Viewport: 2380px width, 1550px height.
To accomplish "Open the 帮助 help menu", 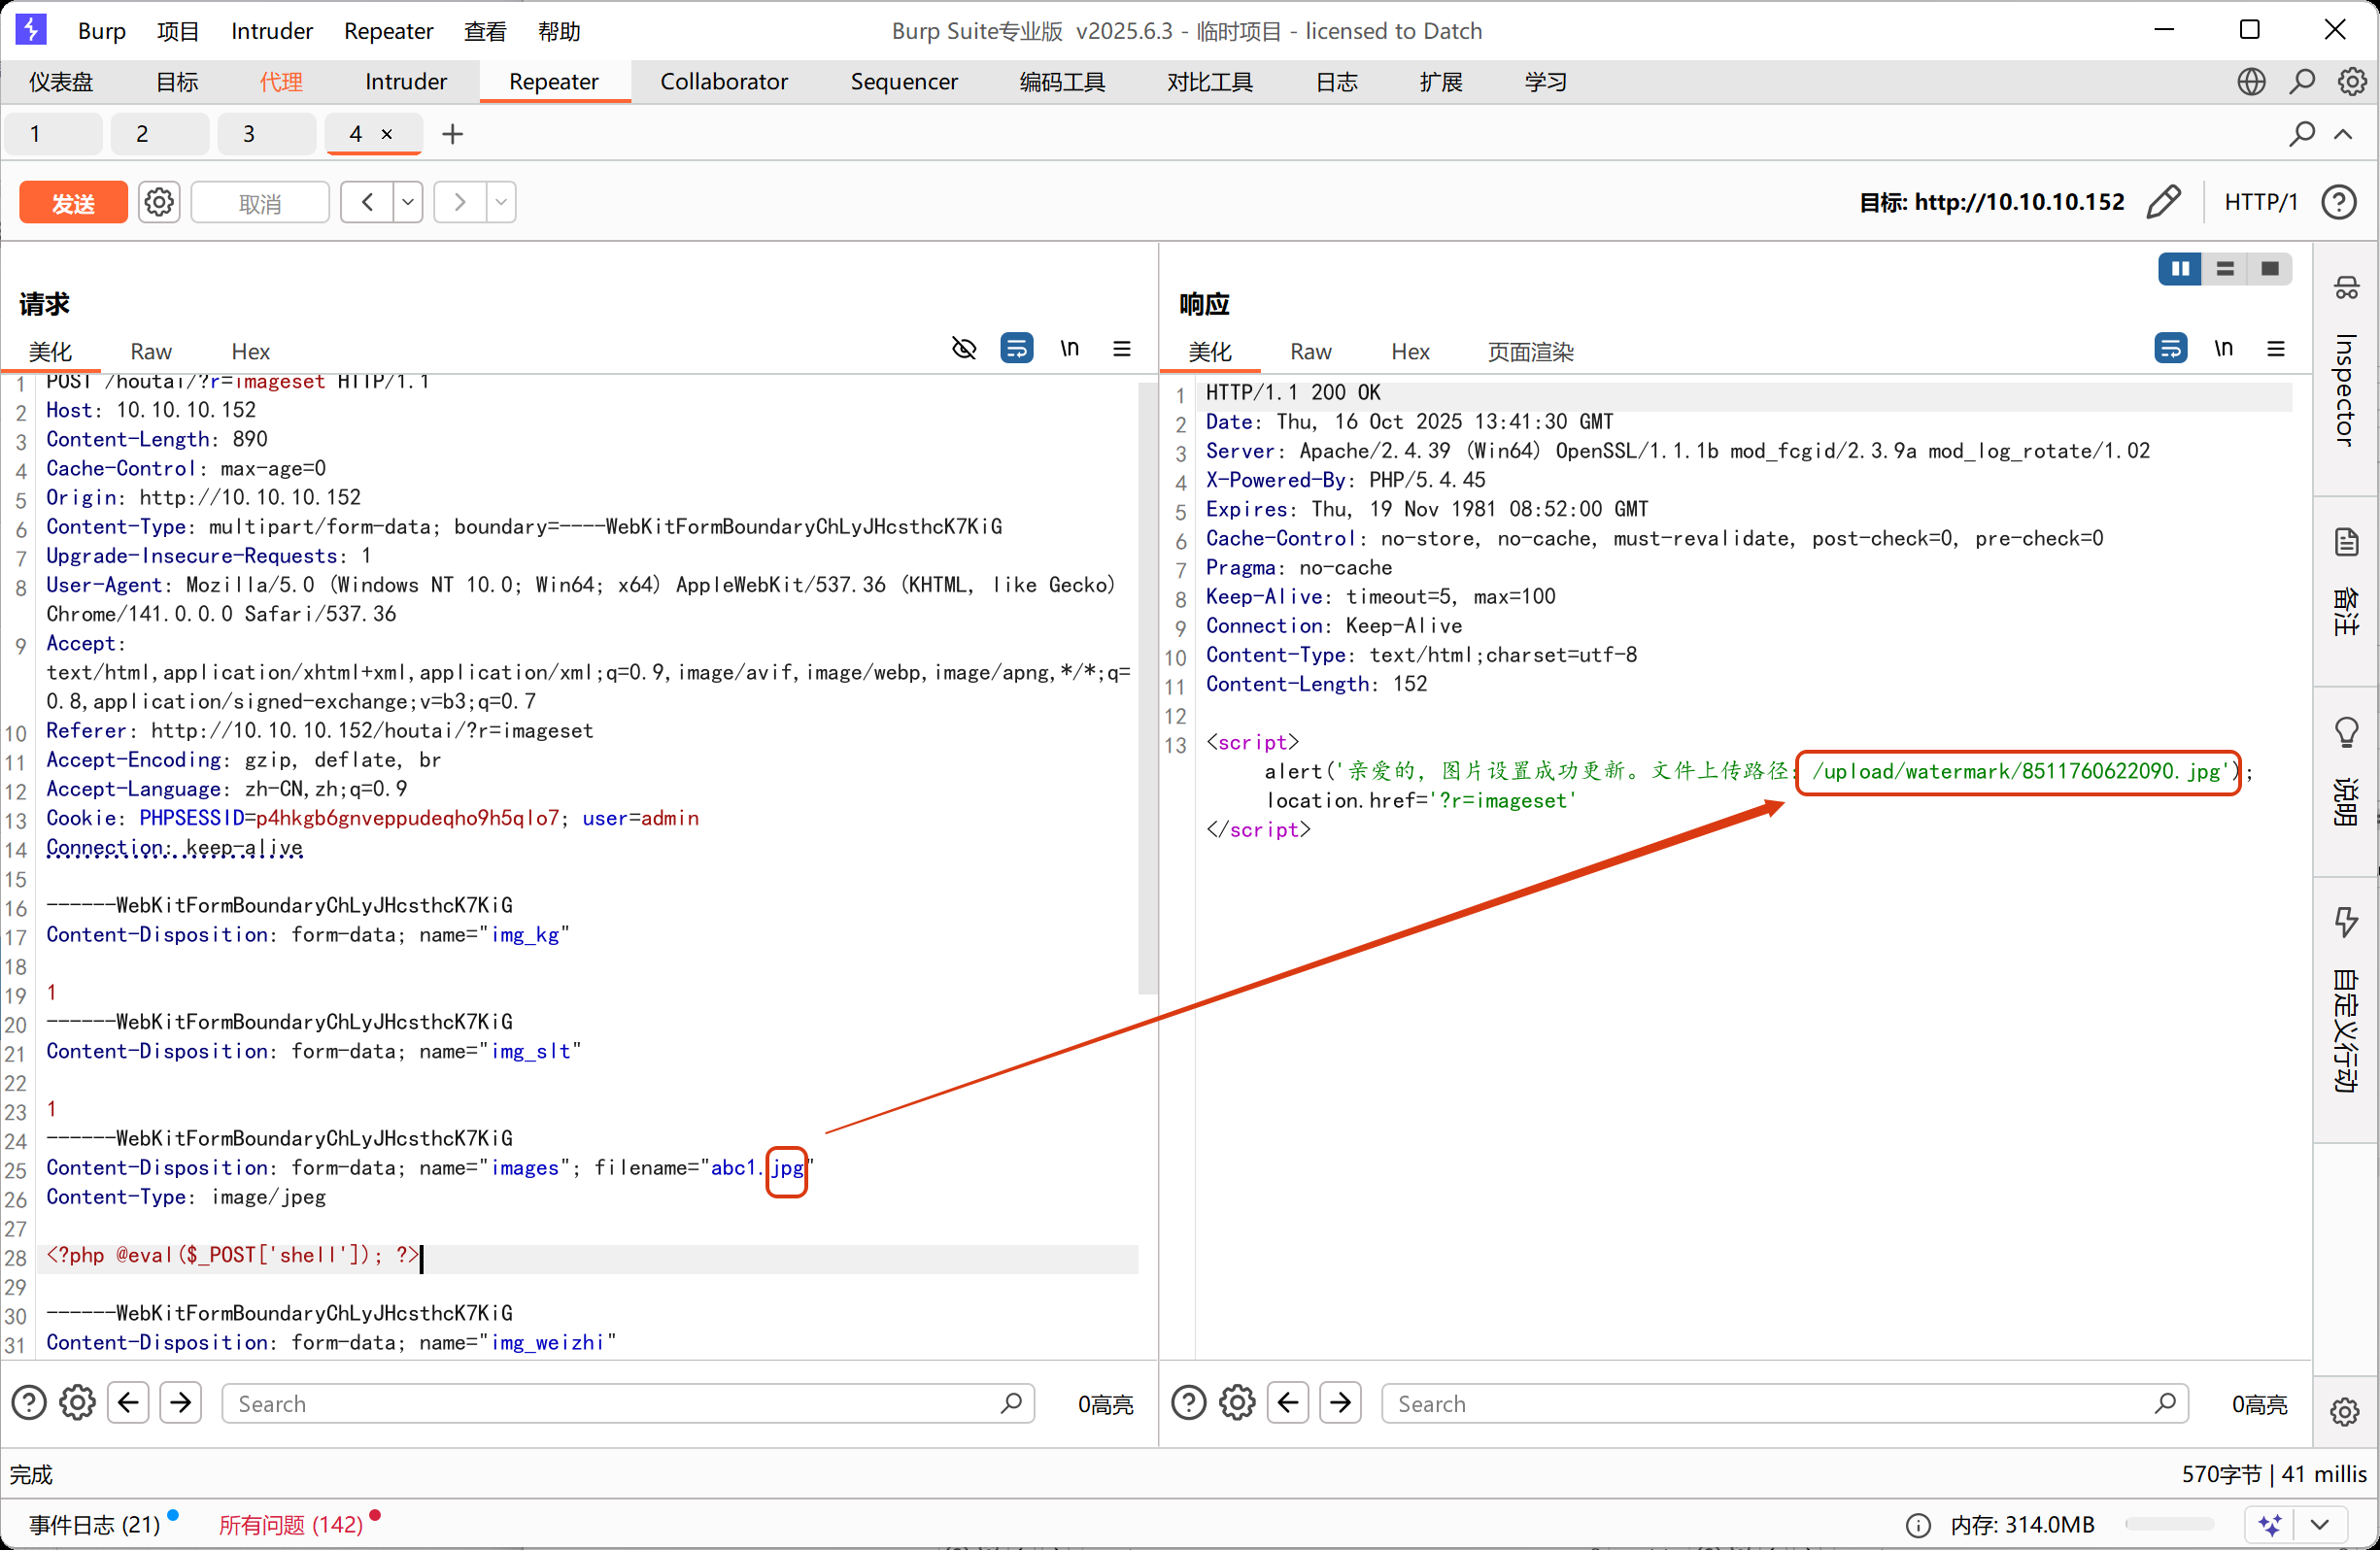I will point(559,30).
